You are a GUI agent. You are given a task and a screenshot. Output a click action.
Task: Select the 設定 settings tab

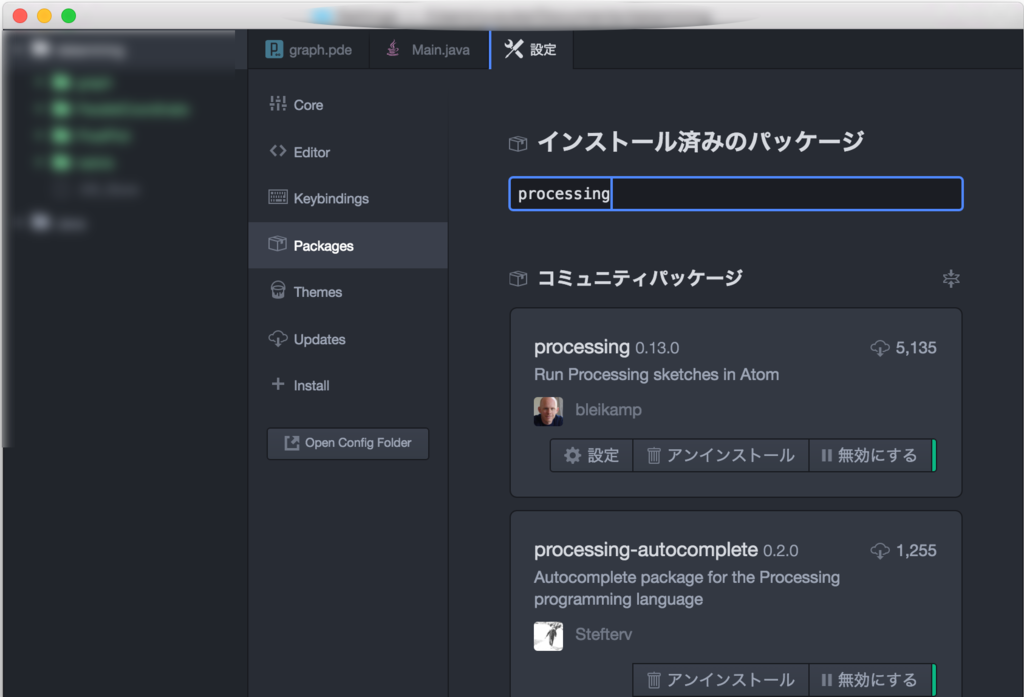531,50
